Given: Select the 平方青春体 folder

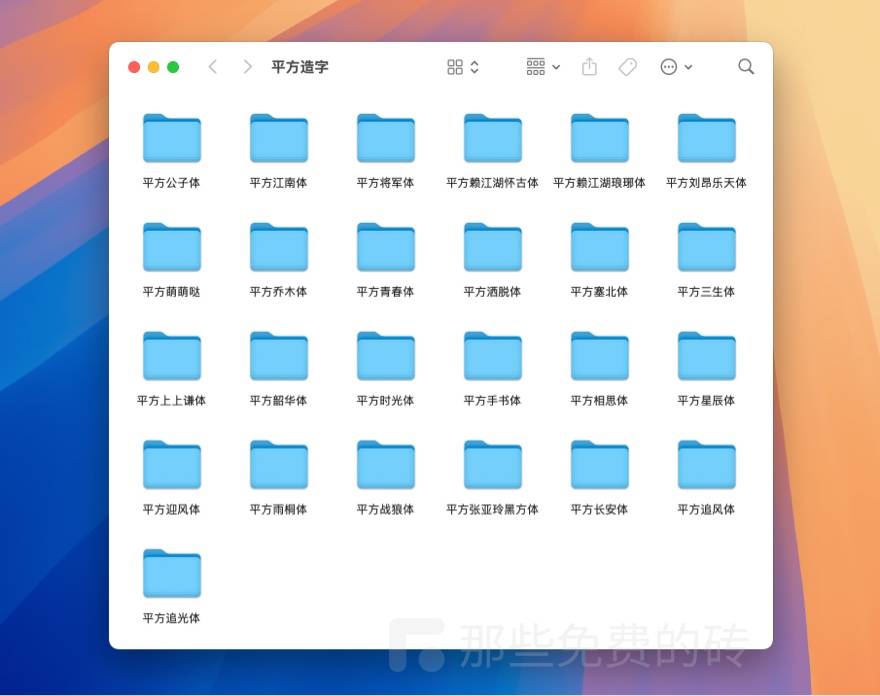Looking at the screenshot, I should tap(385, 247).
